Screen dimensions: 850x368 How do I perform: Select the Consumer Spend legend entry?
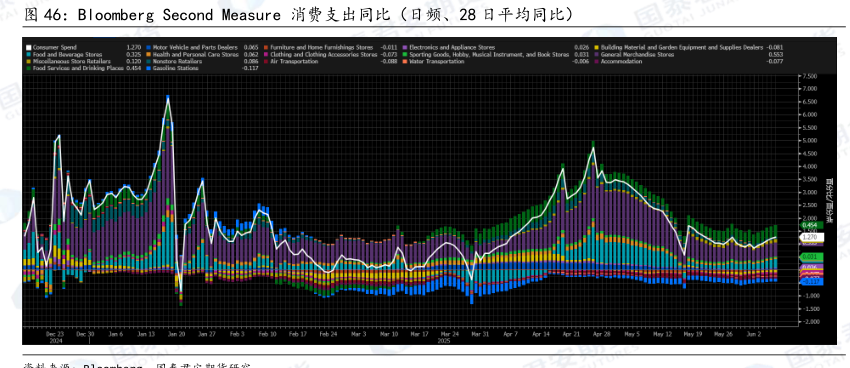(55, 48)
